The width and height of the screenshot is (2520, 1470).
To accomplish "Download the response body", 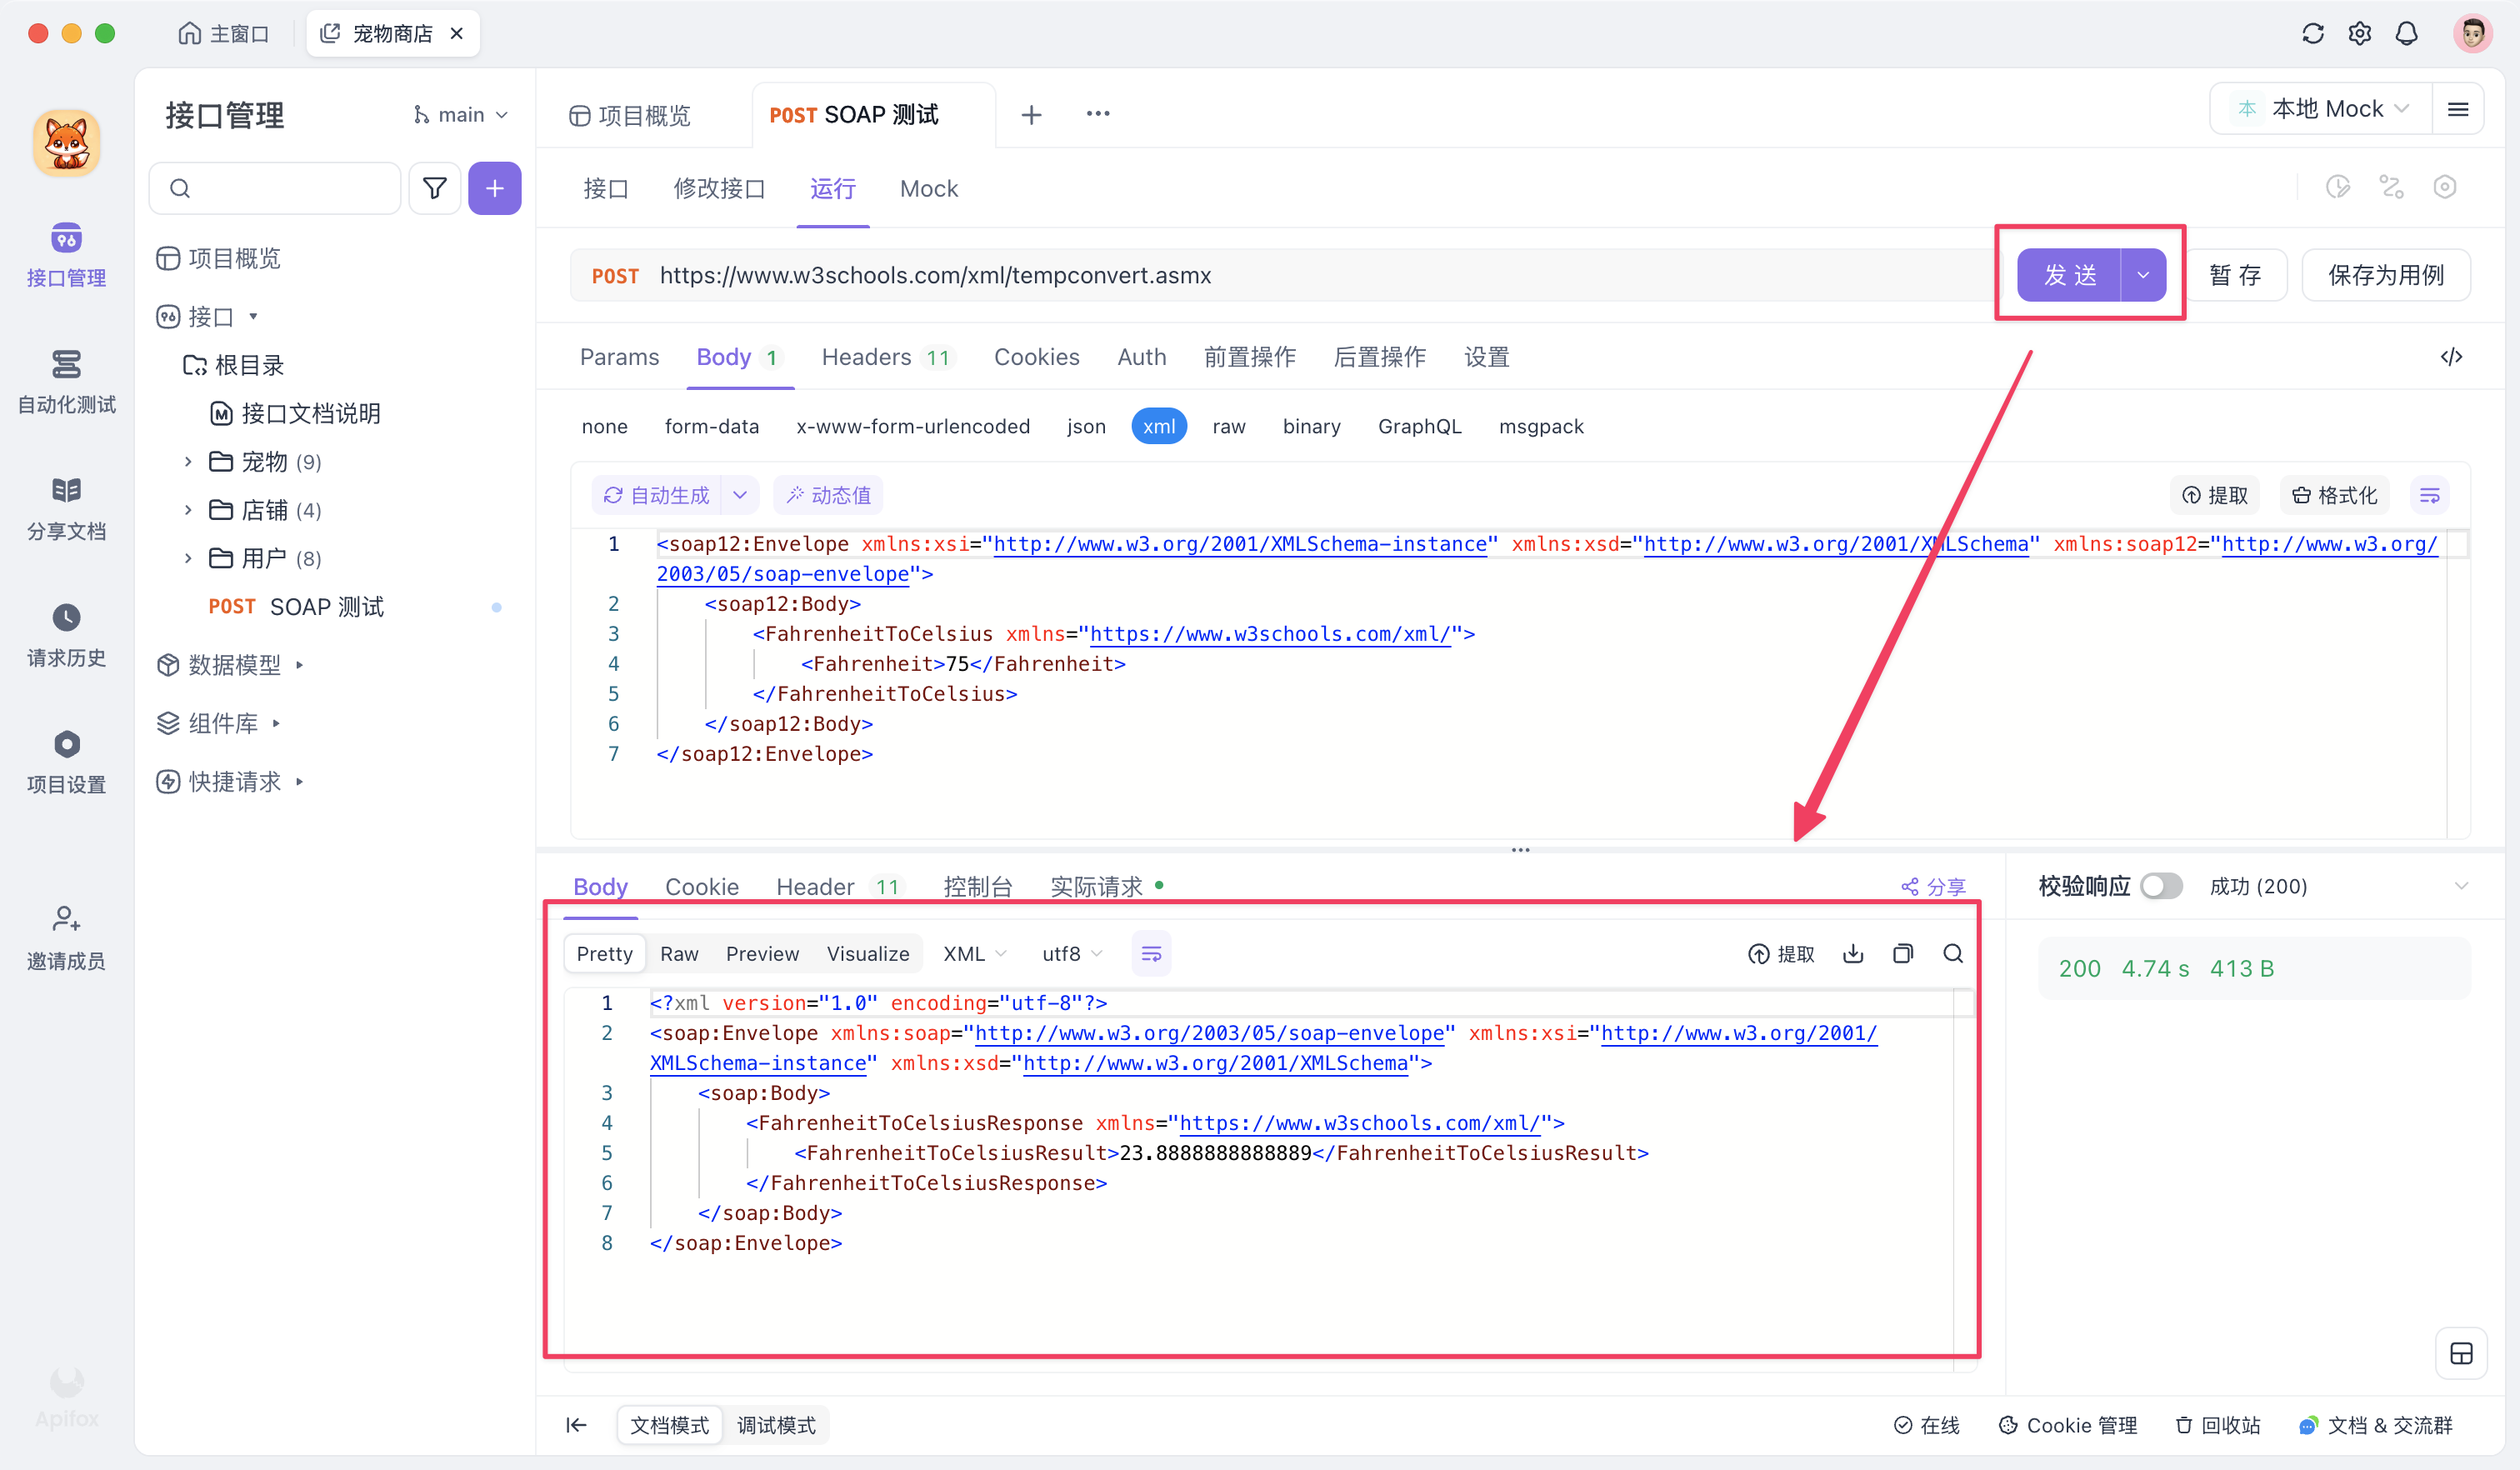I will tap(1853, 954).
